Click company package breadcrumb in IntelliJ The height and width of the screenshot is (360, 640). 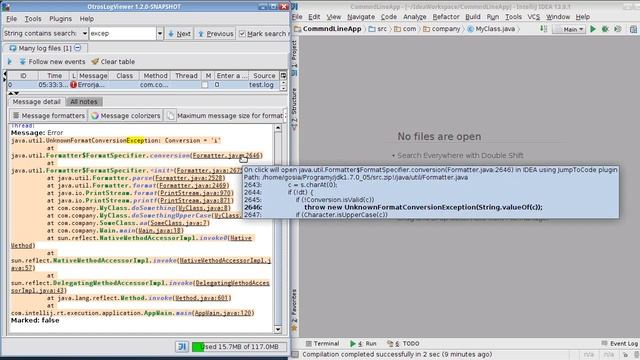pos(441,29)
